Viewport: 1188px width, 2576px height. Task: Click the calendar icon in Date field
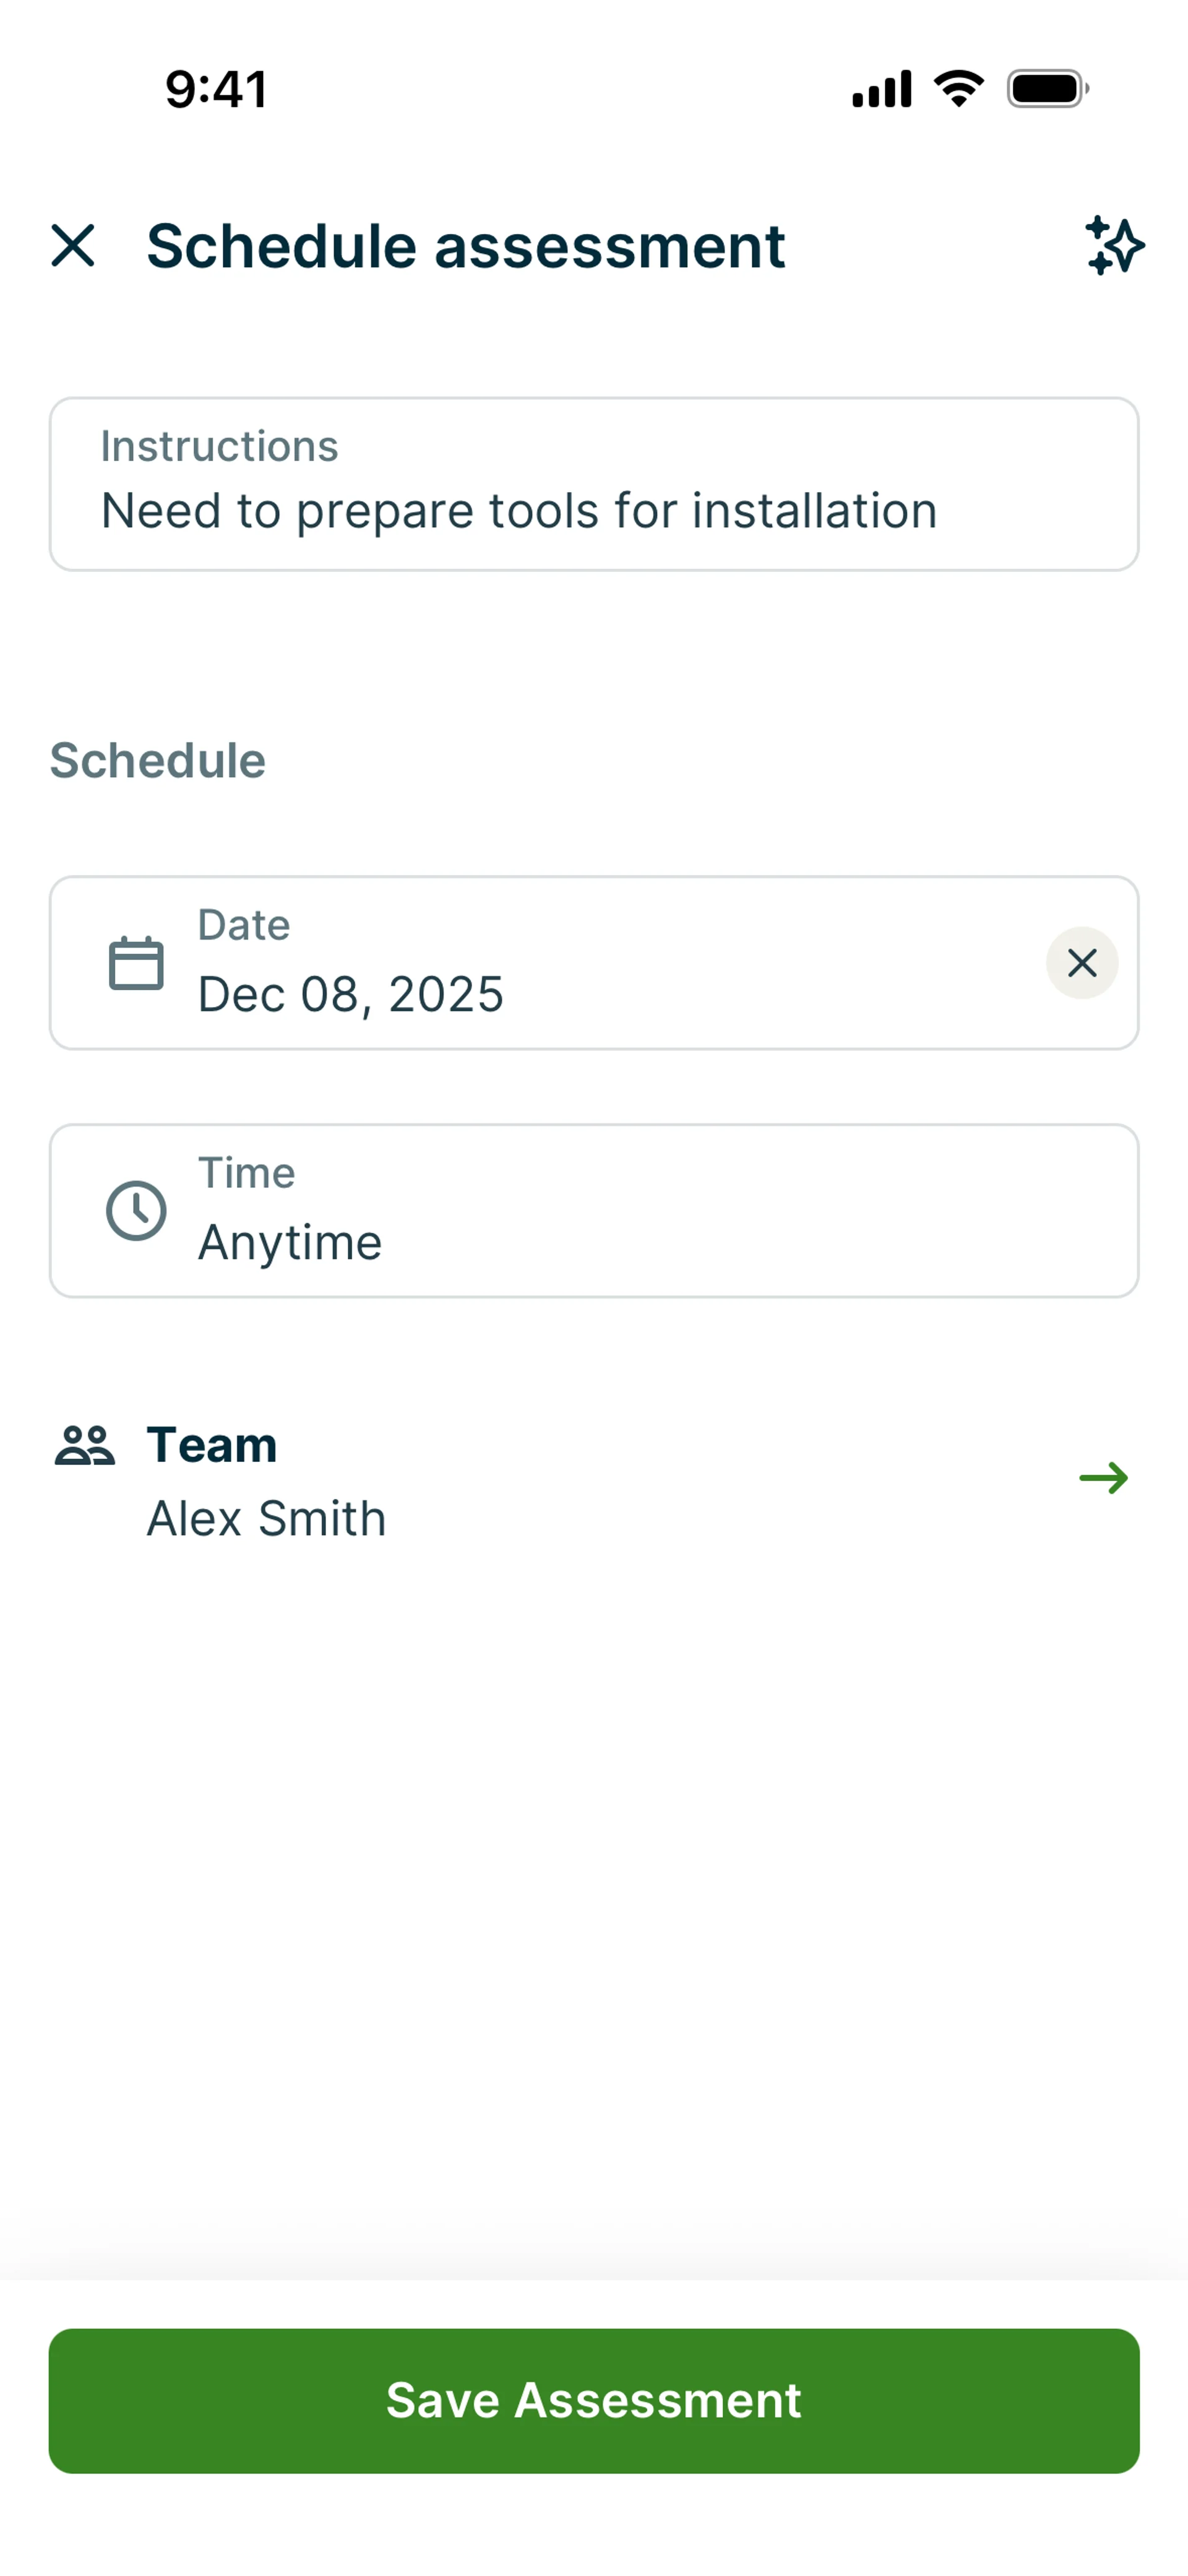136,963
